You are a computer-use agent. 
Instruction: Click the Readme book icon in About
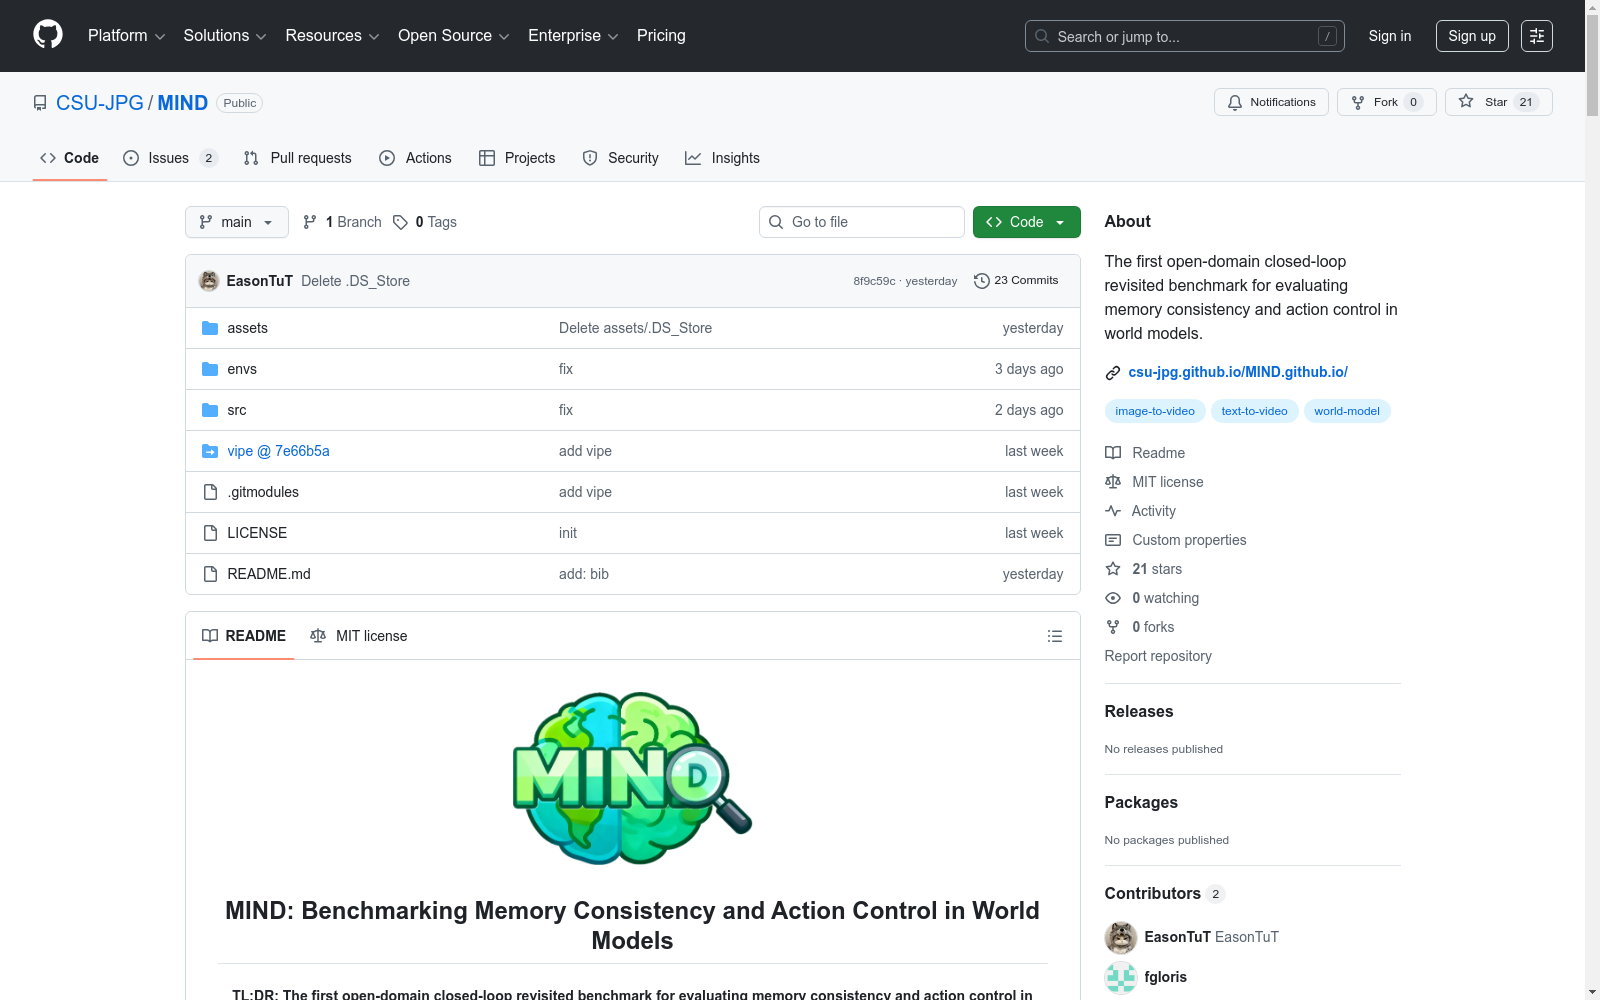(x=1113, y=453)
